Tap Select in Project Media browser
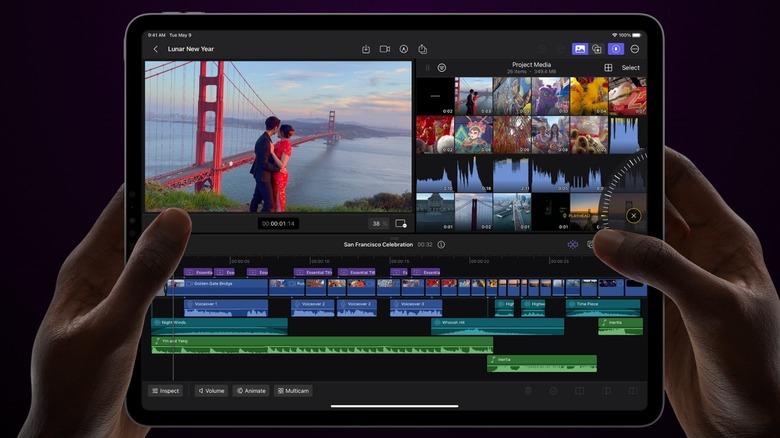Image resolution: width=780 pixels, height=438 pixels. click(631, 68)
